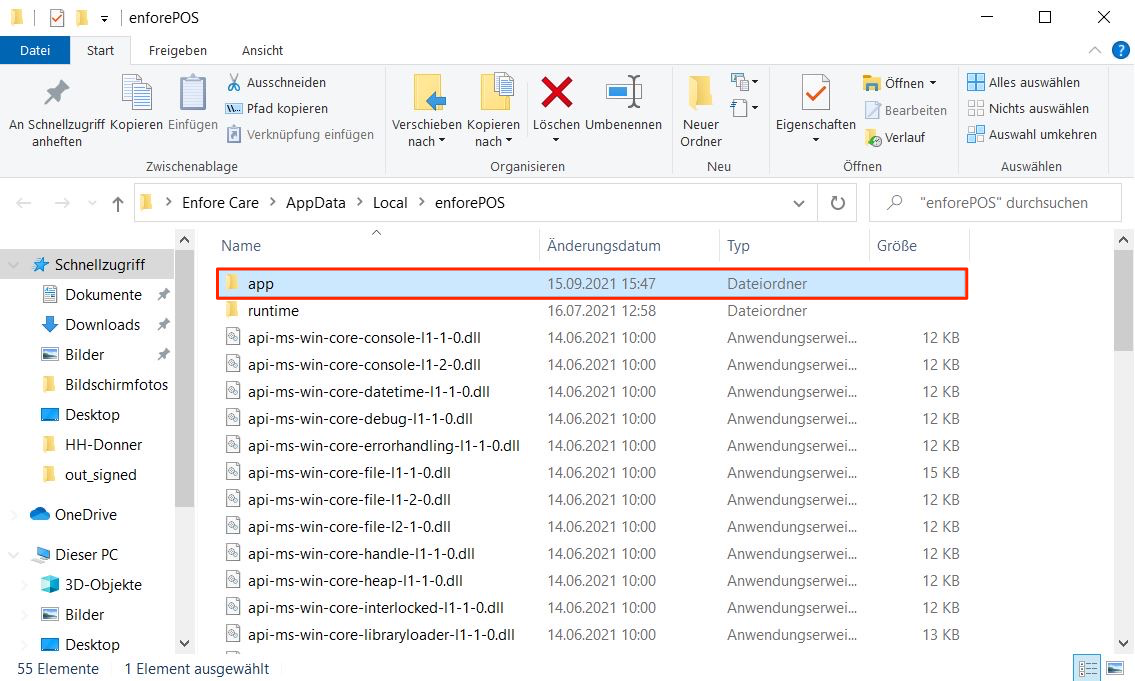Screen dimensions: 1135x681
Task: Switch to the Freigeben ribbon tab
Action: [x=177, y=51]
